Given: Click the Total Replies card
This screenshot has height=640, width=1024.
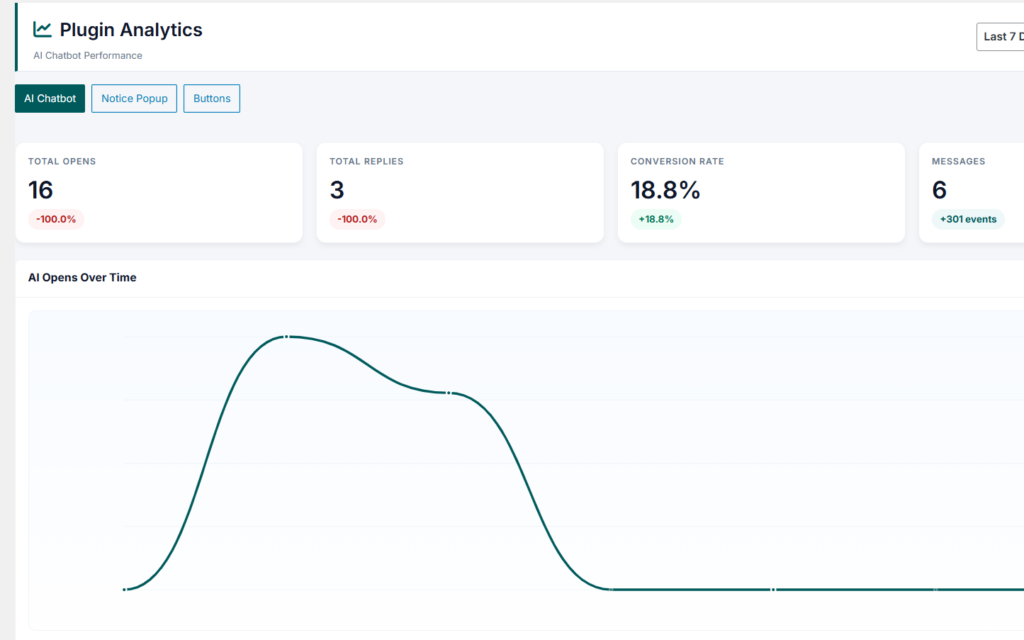Looking at the screenshot, I should 460,193.
